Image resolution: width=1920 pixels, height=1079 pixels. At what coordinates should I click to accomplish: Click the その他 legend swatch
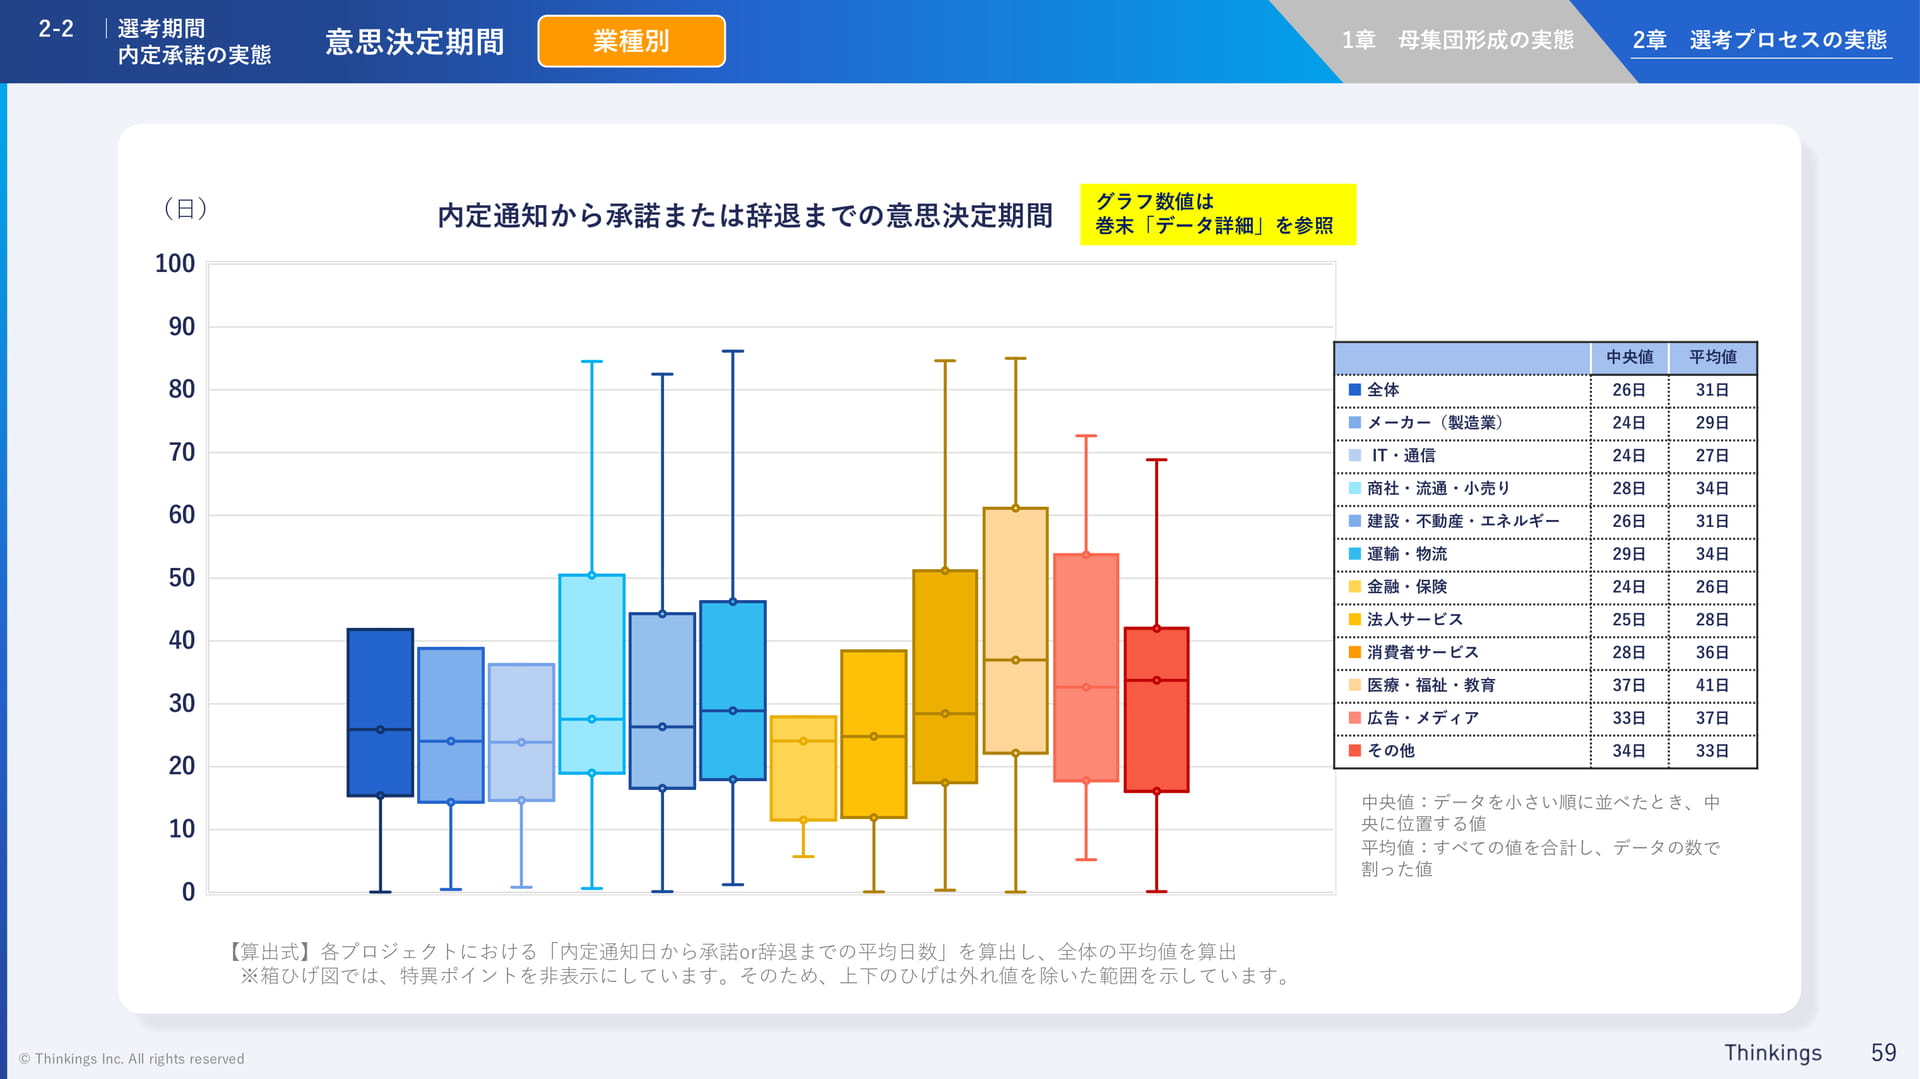tap(1354, 751)
